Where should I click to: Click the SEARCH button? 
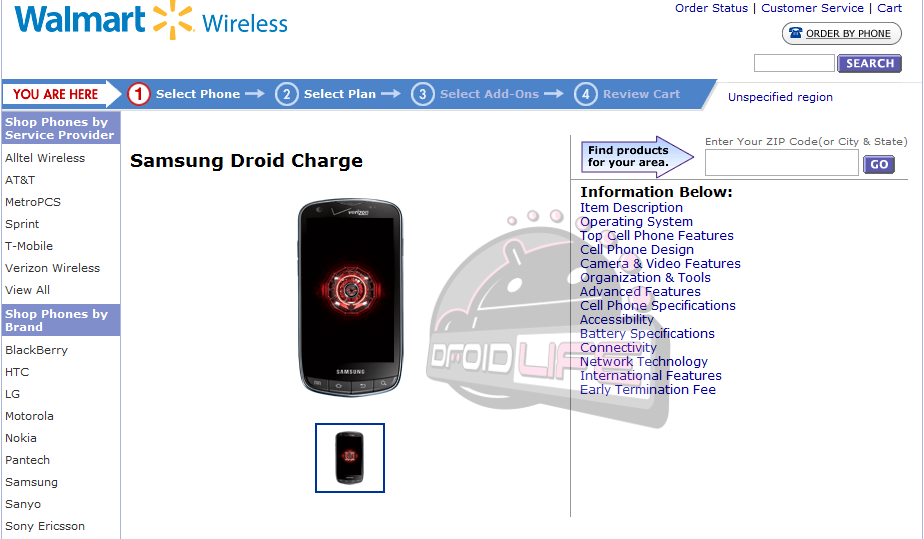click(x=869, y=63)
